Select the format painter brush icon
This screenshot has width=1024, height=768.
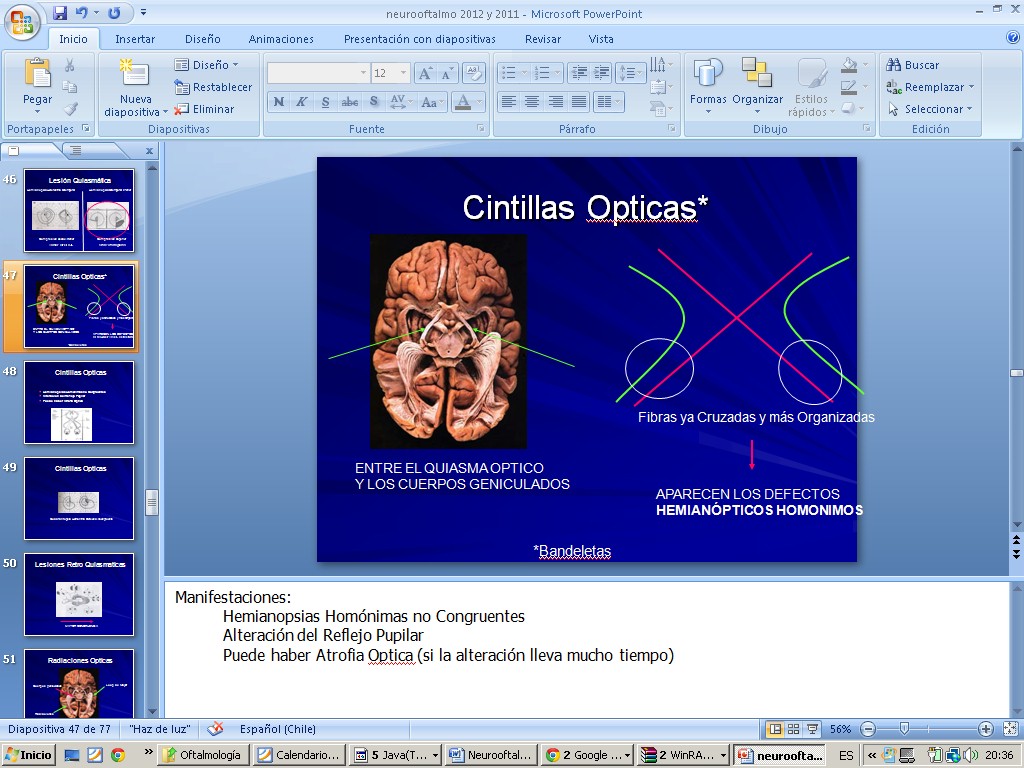(x=70, y=109)
